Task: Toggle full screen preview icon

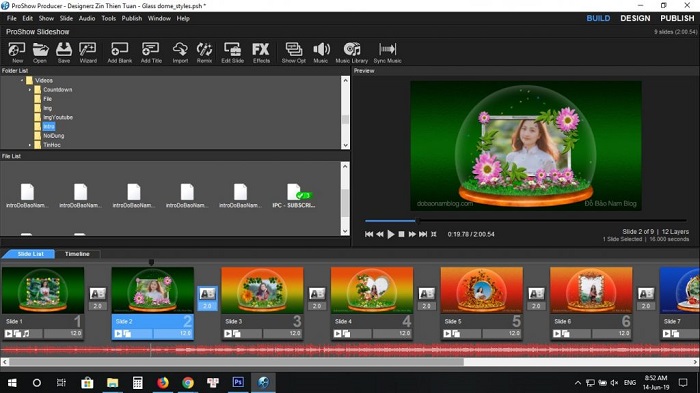Action: 433,234
